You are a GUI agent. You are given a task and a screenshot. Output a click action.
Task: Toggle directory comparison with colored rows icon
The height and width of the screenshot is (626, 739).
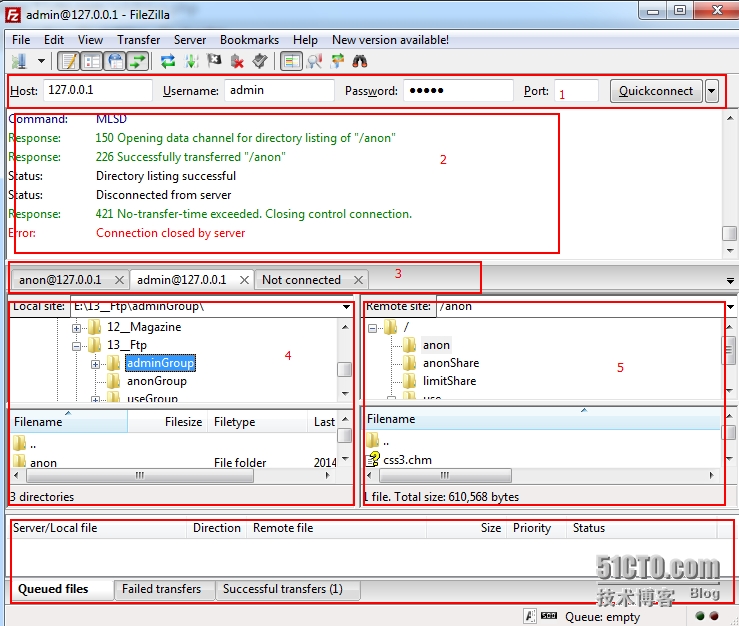coord(291,61)
